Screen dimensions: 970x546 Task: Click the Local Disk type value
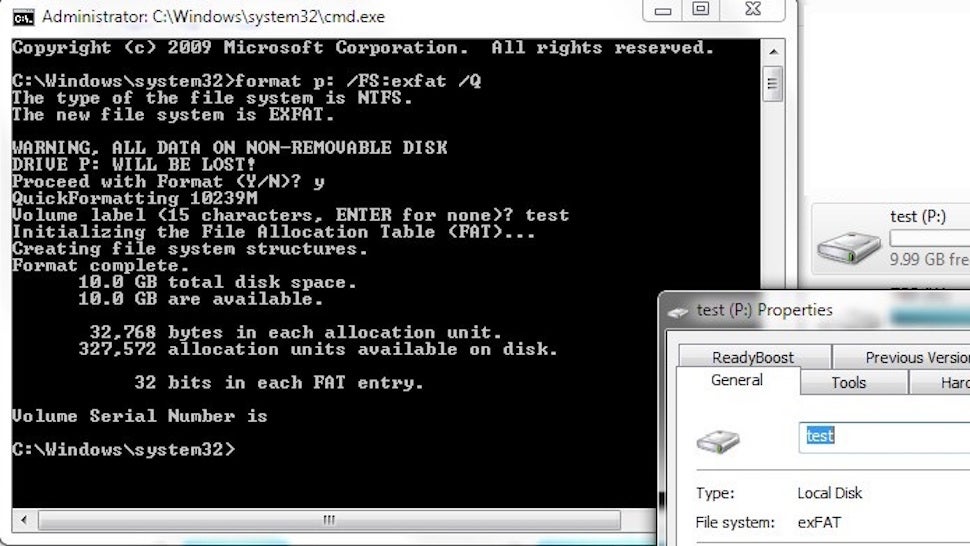[830, 493]
